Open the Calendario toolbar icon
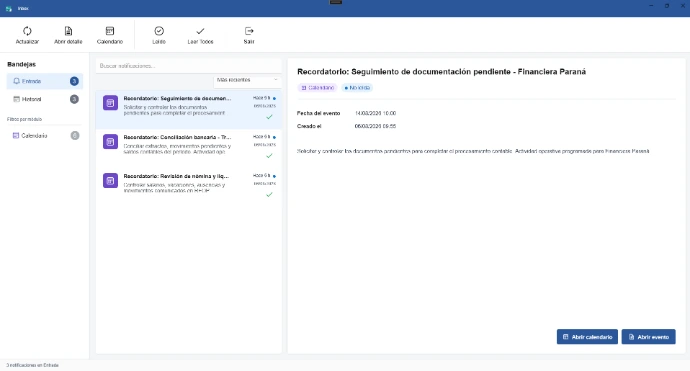 [x=110, y=31]
